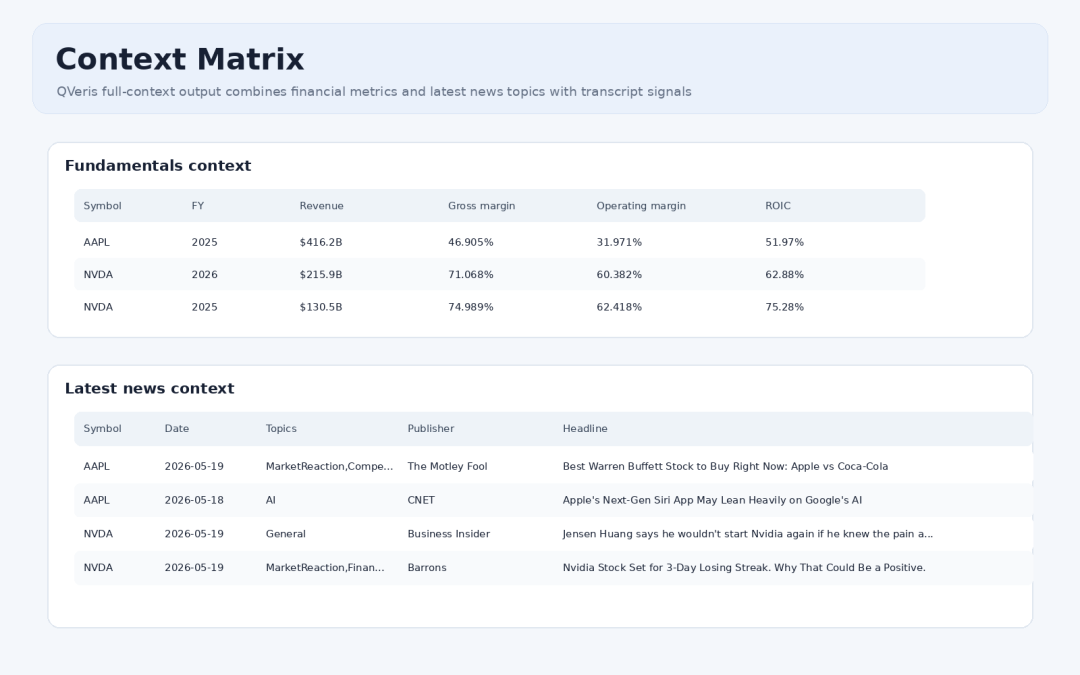Select the 74.989% gross margin cell
1080x675 pixels.
pyautogui.click(x=470, y=307)
